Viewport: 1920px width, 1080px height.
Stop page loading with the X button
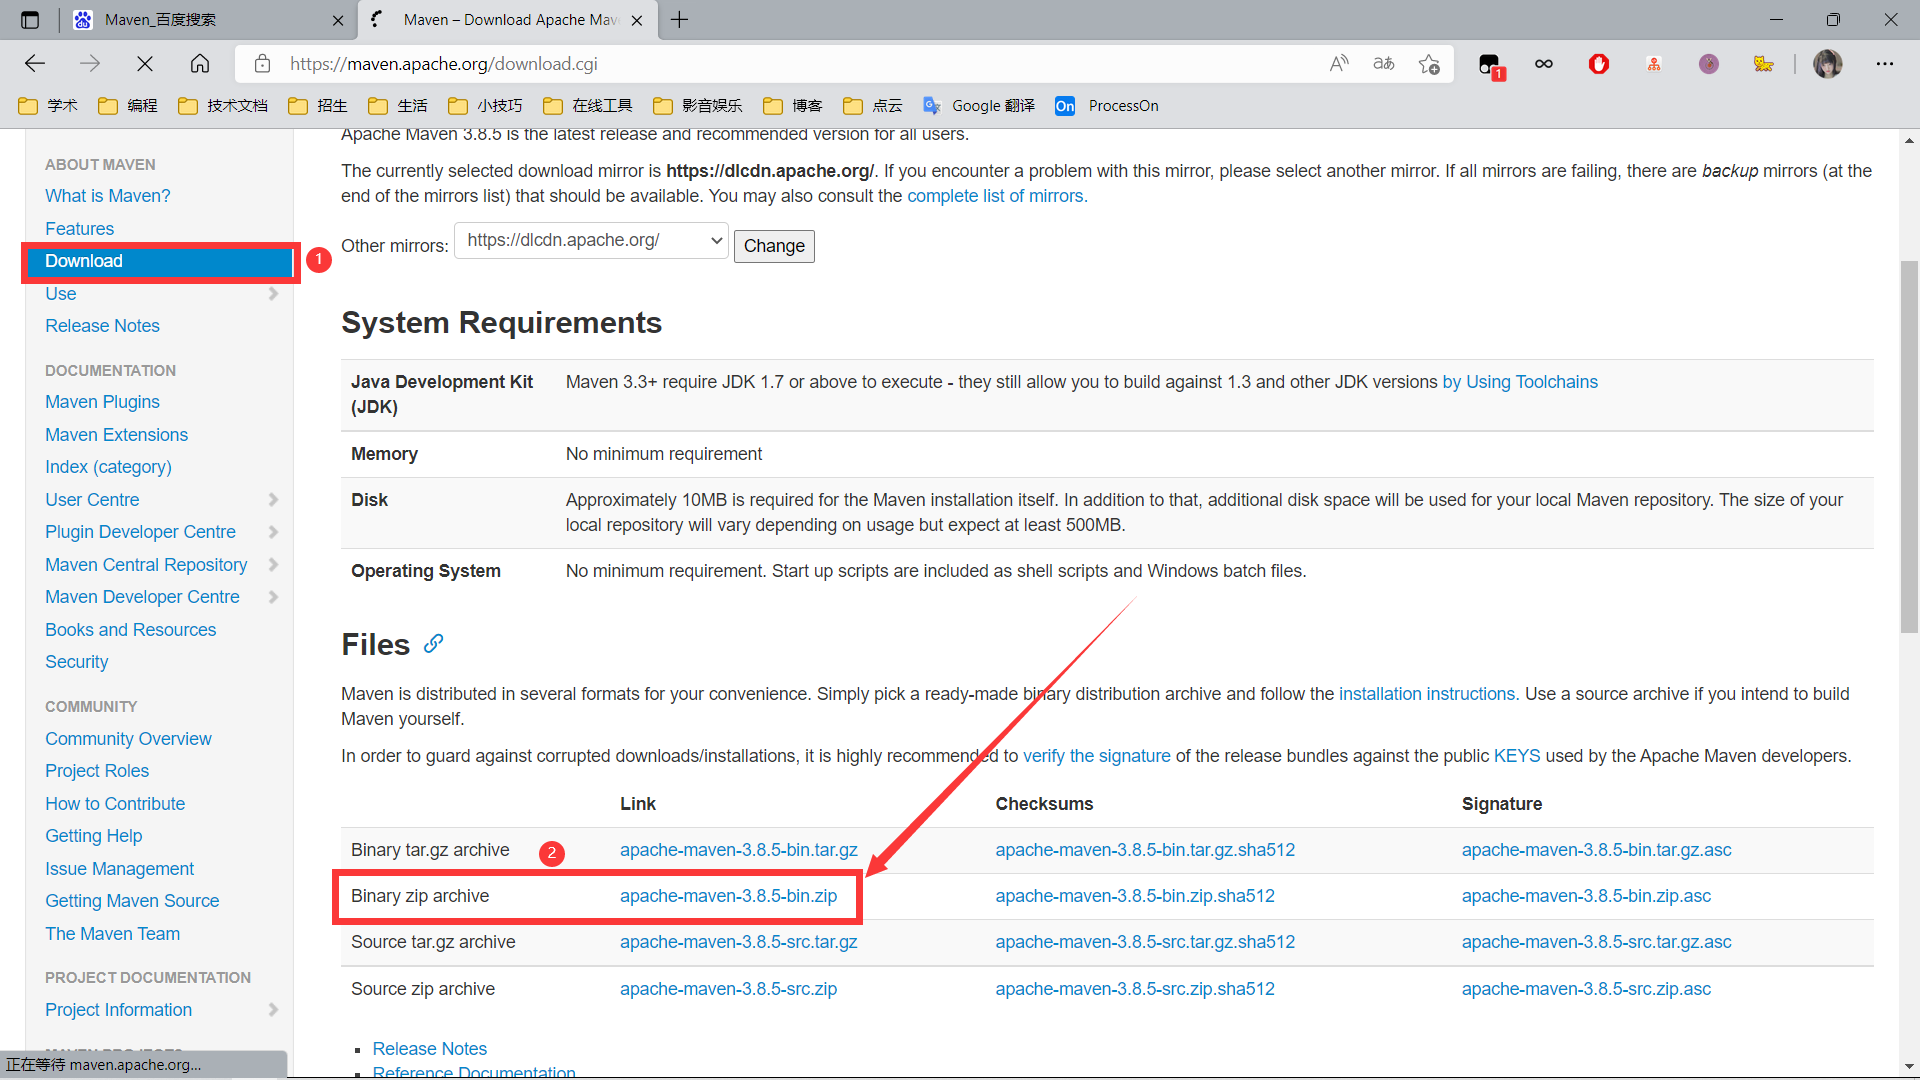pos(145,64)
